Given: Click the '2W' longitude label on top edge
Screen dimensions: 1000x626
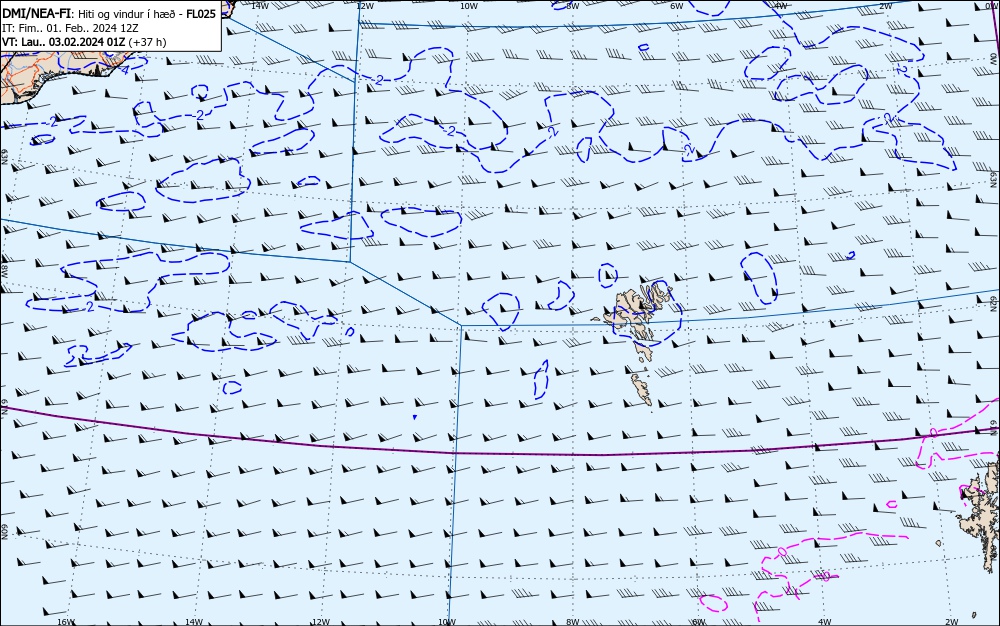Looking at the screenshot, I should 885,6.
